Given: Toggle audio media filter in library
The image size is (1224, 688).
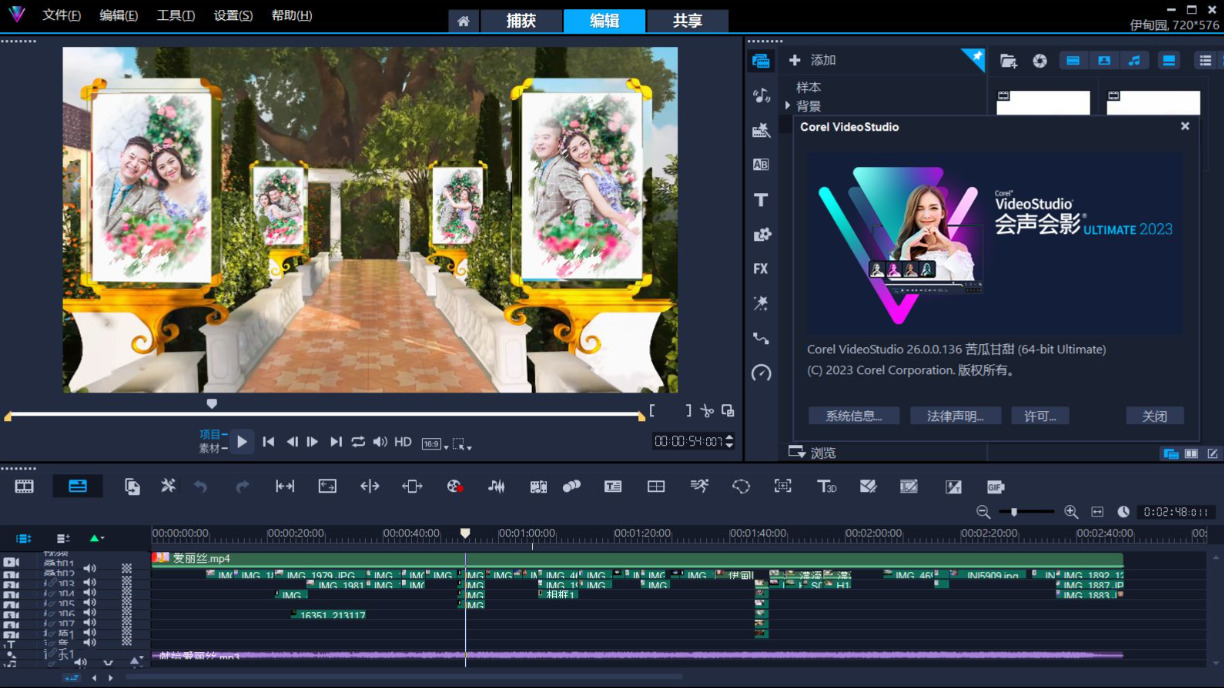Looking at the screenshot, I should coord(1134,61).
